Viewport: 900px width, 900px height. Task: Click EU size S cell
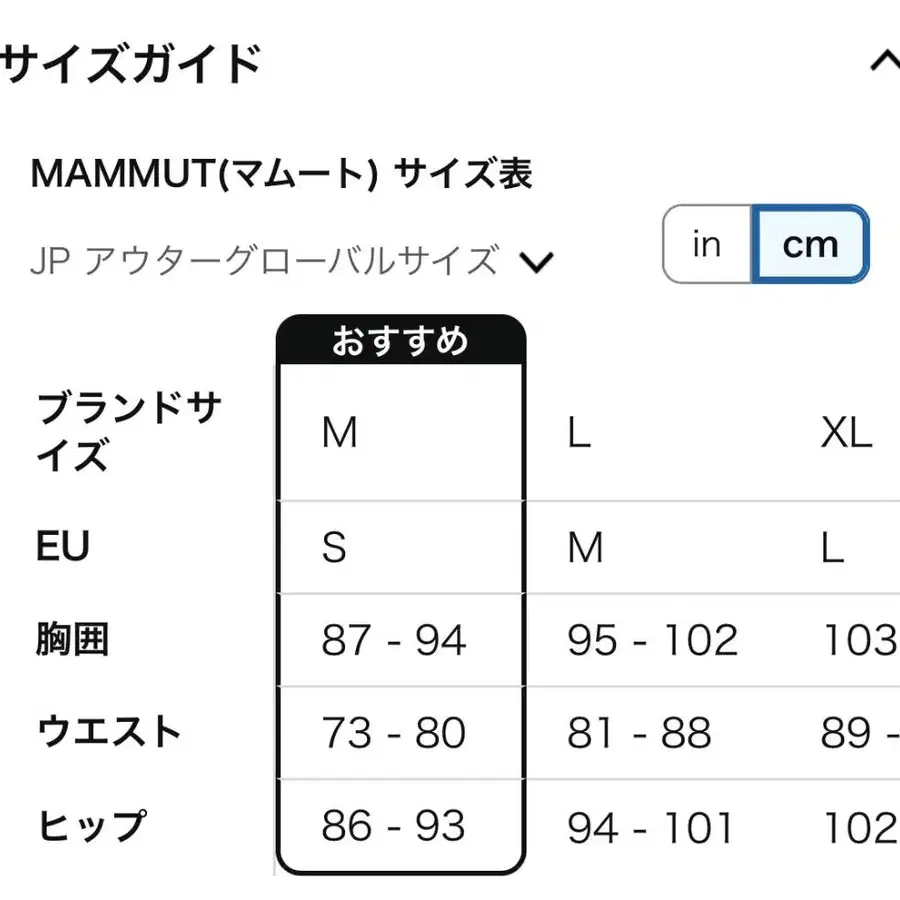[x=334, y=548]
